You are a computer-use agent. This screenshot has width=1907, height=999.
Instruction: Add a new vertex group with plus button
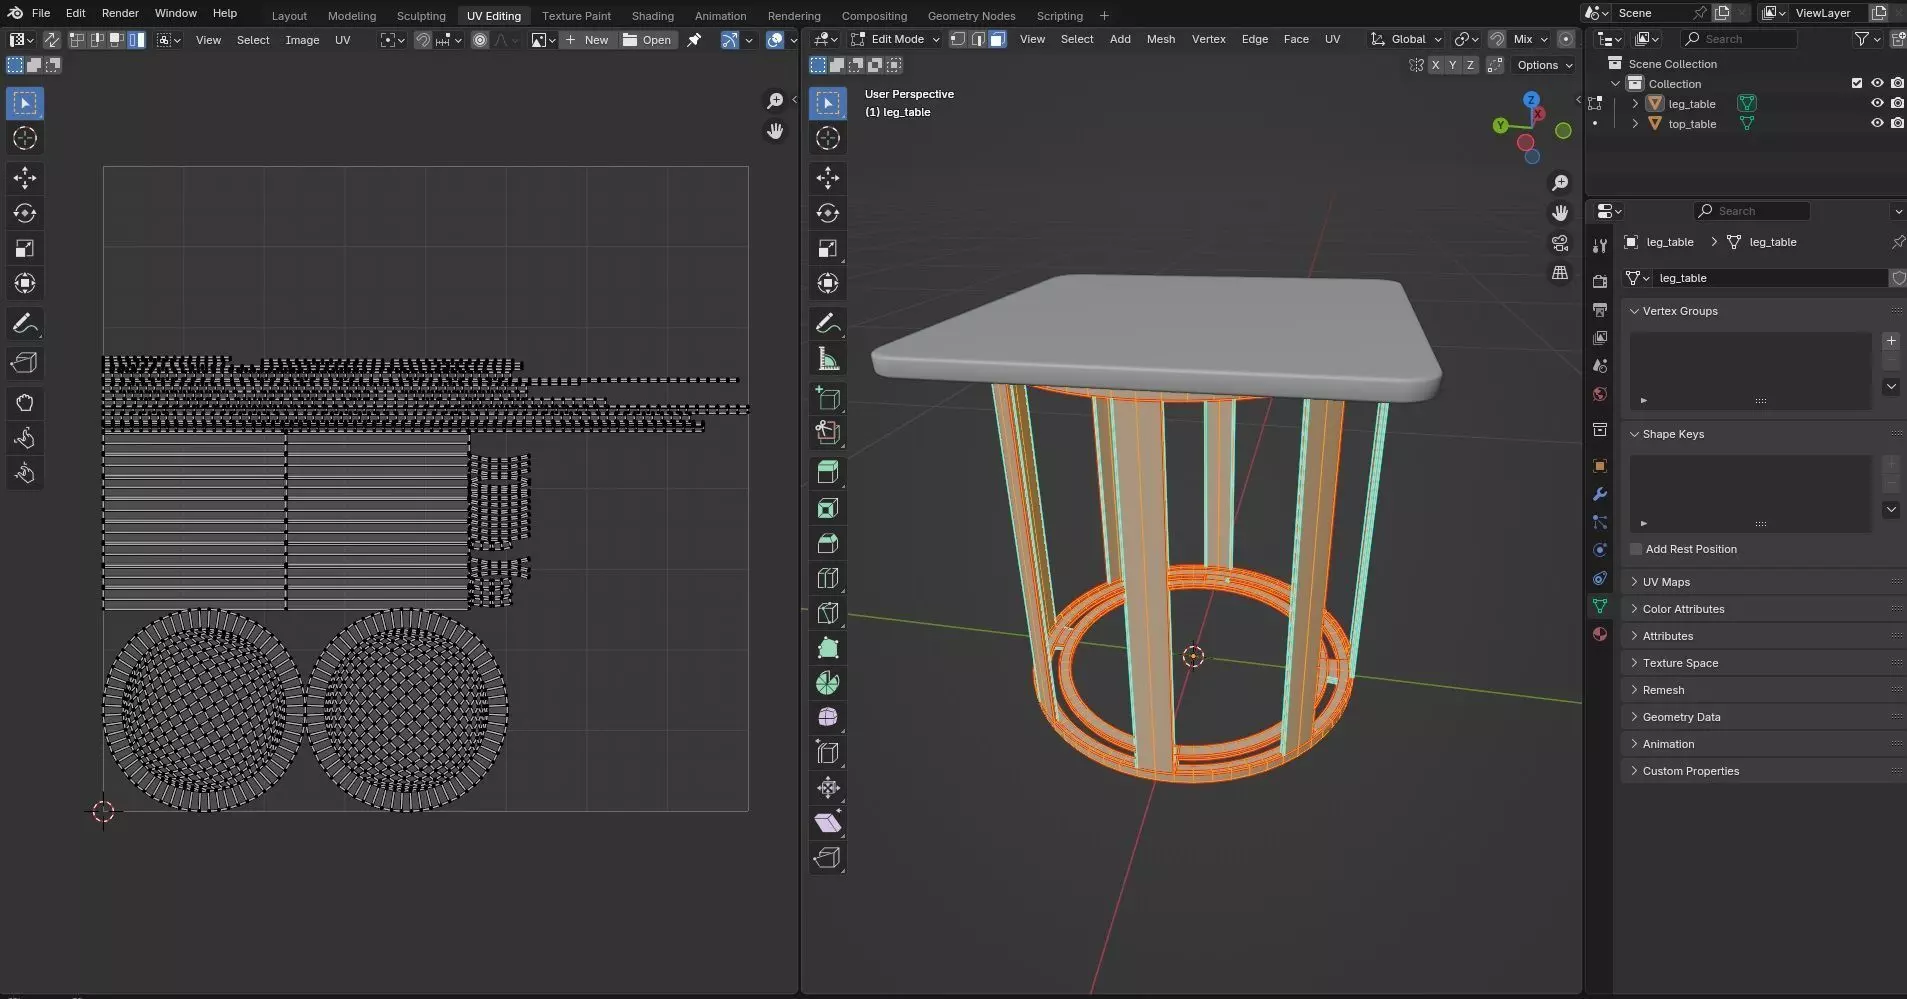(1891, 341)
